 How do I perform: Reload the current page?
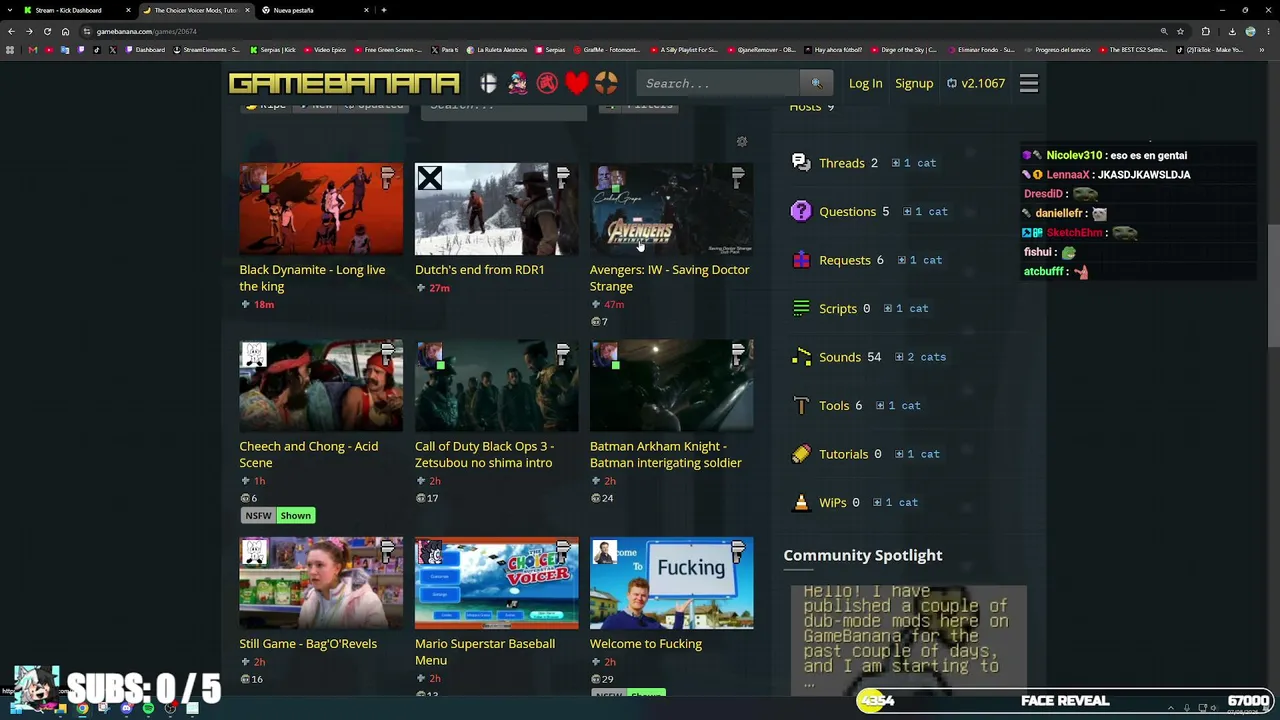[x=47, y=31]
